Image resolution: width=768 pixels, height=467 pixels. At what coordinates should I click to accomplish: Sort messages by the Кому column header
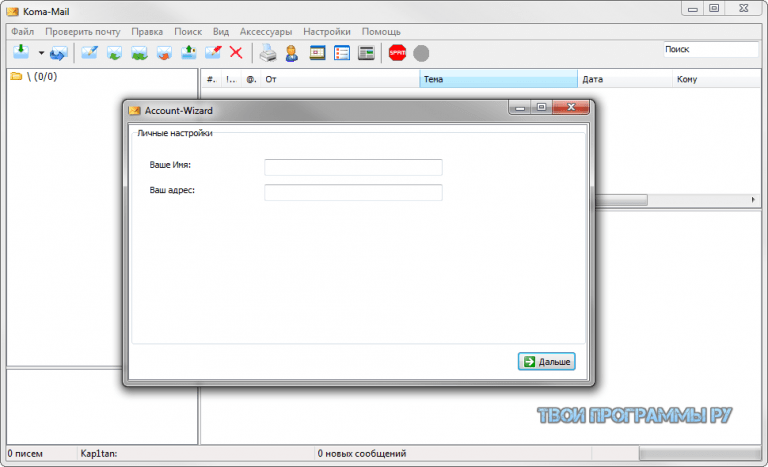pos(716,79)
